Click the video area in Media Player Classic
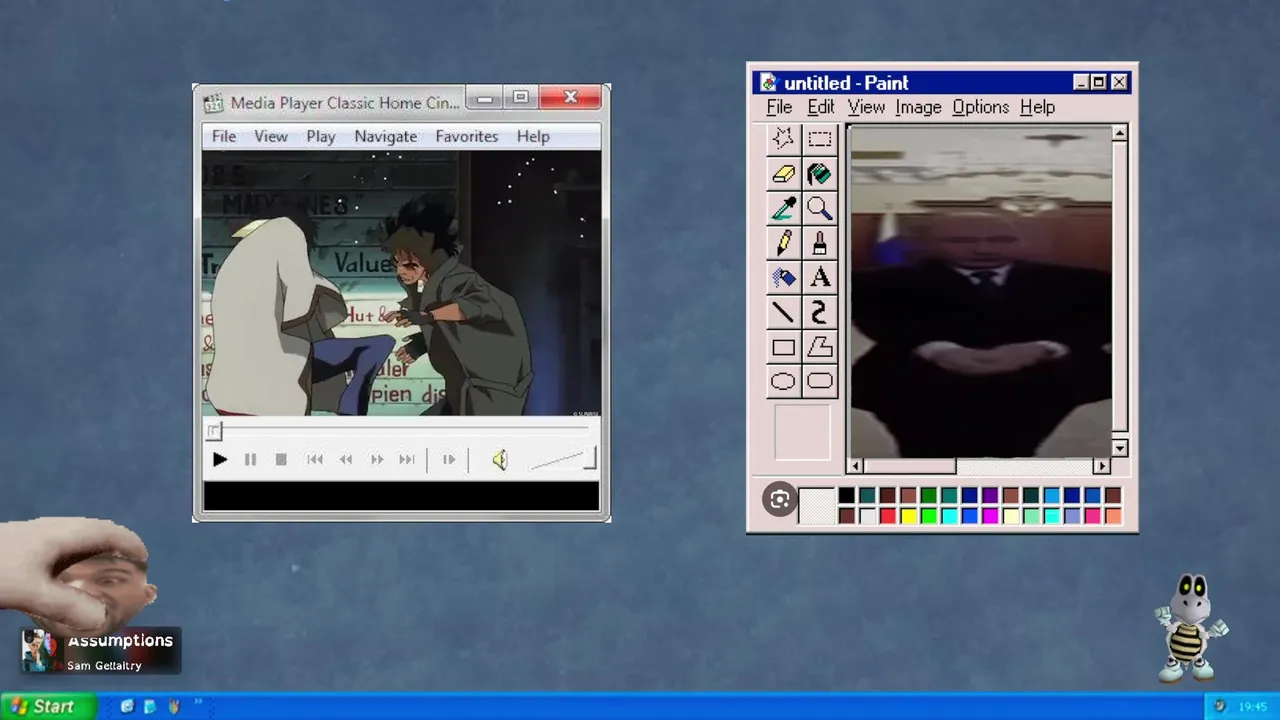This screenshot has width=1280, height=720. pos(401,284)
